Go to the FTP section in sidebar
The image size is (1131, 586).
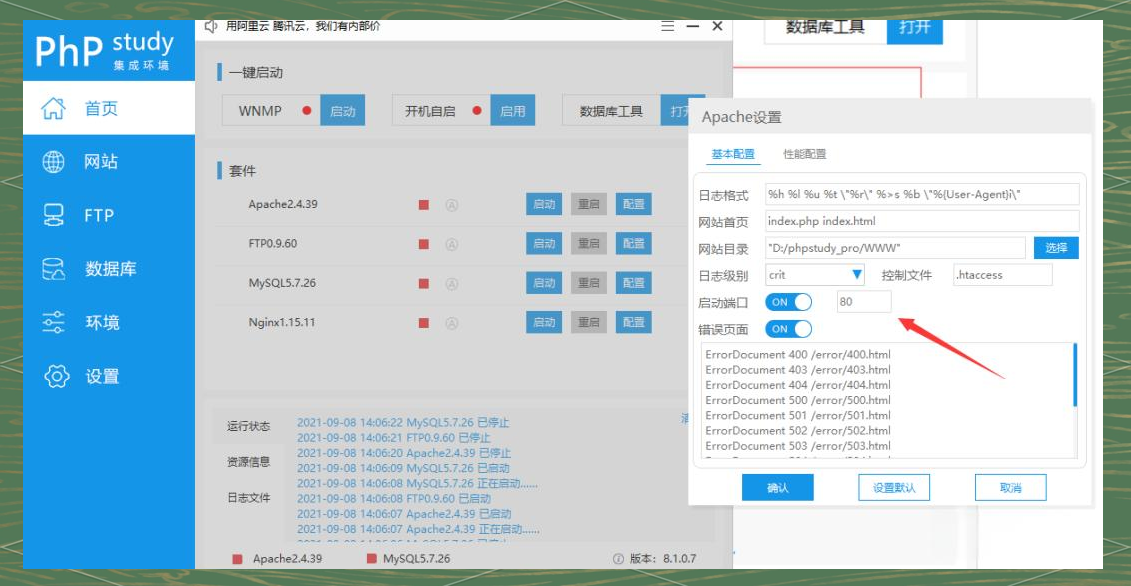(108, 215)
